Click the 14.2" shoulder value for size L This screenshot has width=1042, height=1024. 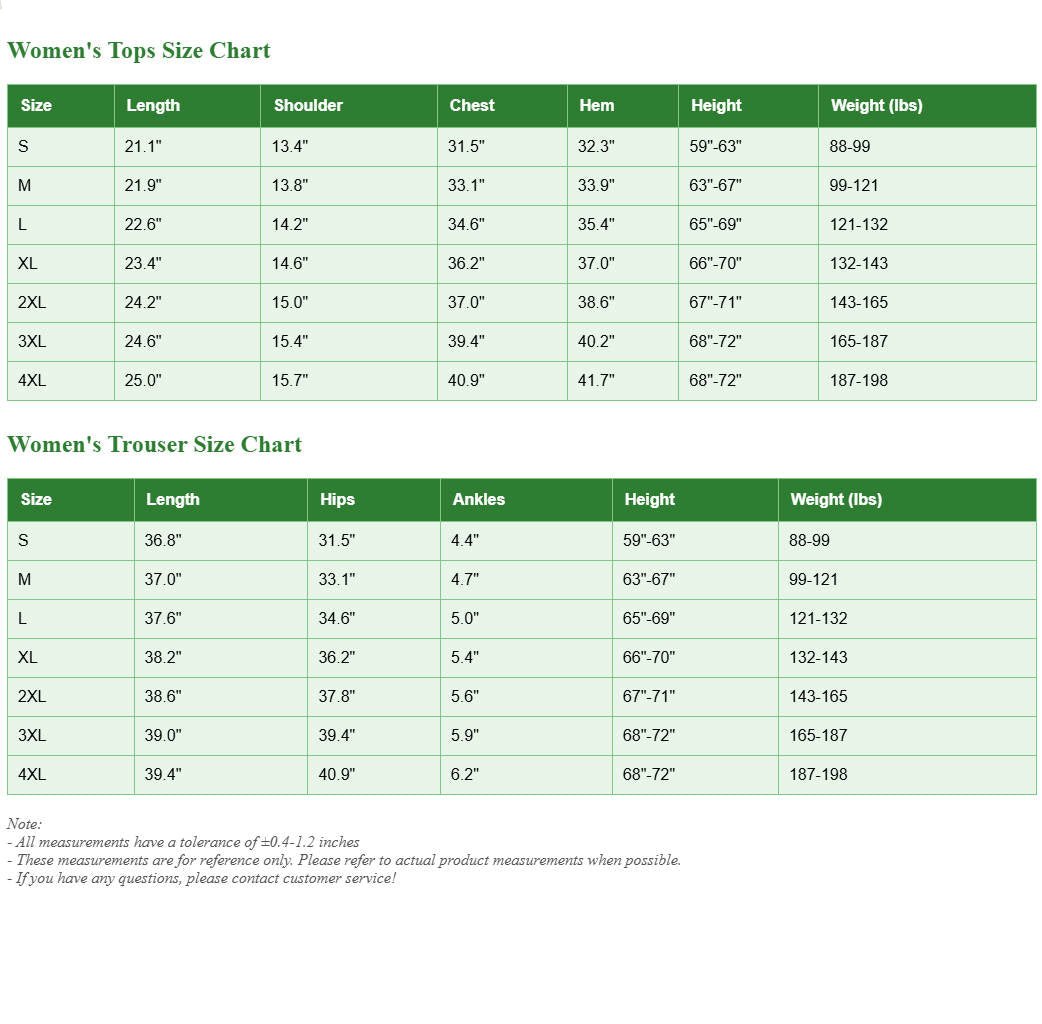click(290, 224)
